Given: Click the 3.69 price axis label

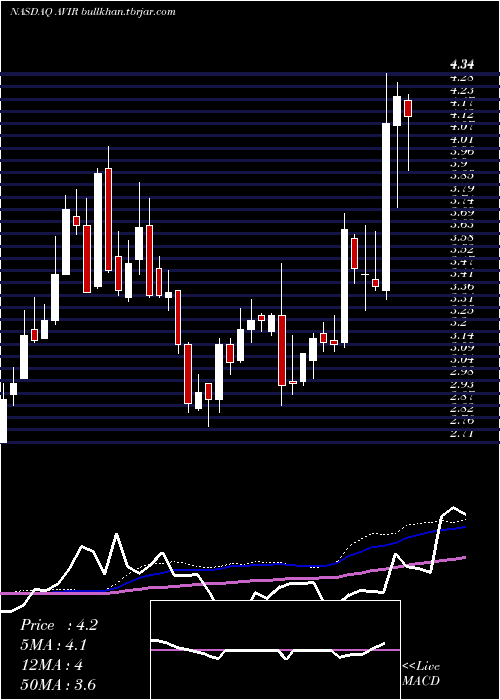Looking at the screenshot, I should coord(462,213).
